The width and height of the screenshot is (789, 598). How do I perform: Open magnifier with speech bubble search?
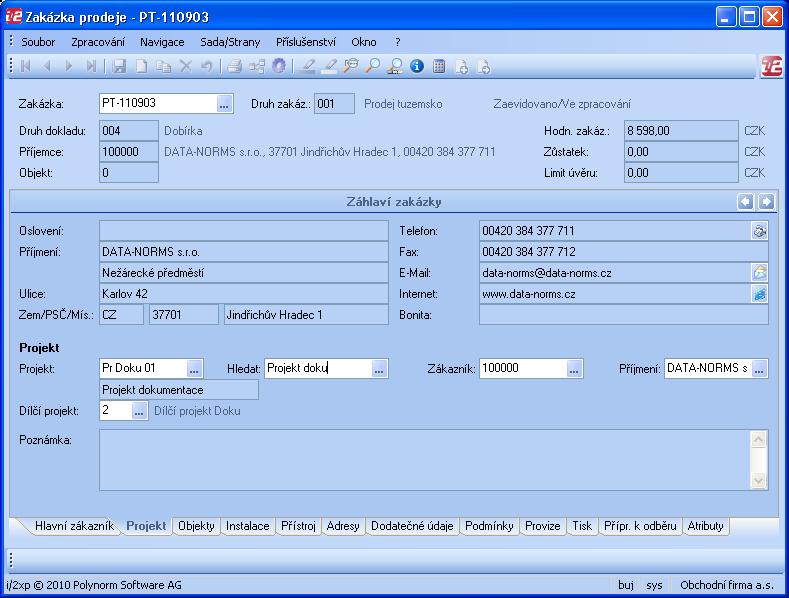[x=351, y=66]
